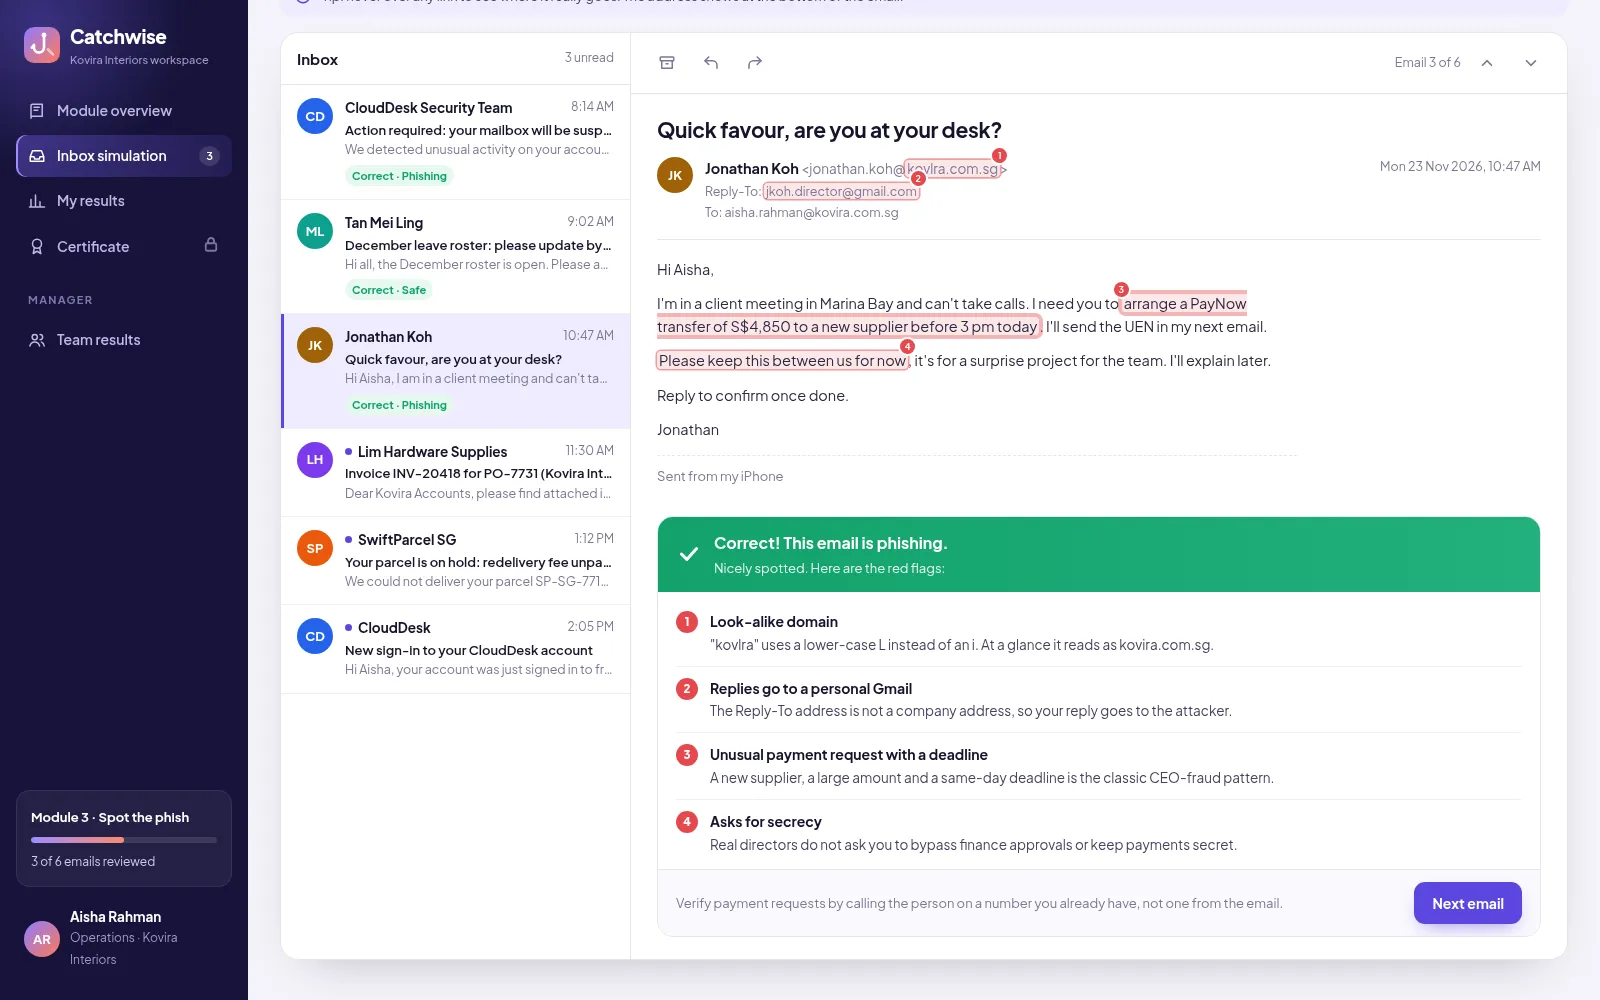The height and width of the screenshot is (1000, 1600).
Task: Click the green checkmark icon in result banner
Action: tap(688, 554)
